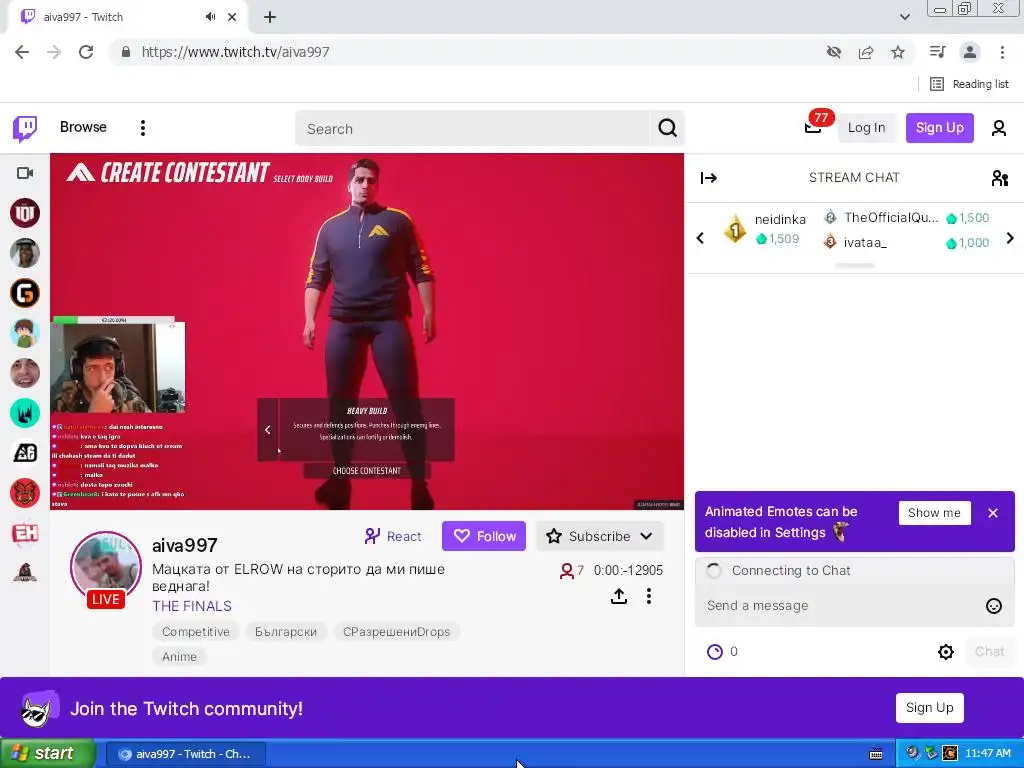Click the share upload icon under stream
1024x768 pixels.
[618, 596]
